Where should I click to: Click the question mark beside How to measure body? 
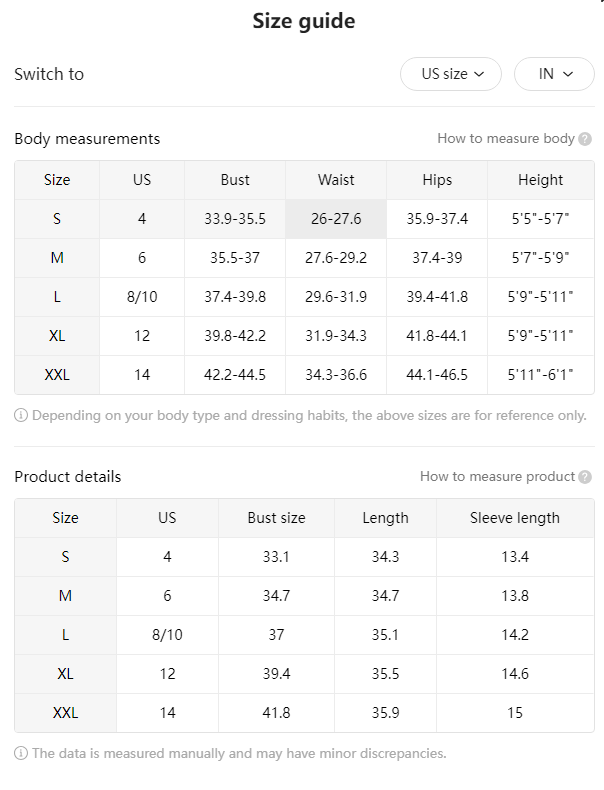click(x=585, y=139)
